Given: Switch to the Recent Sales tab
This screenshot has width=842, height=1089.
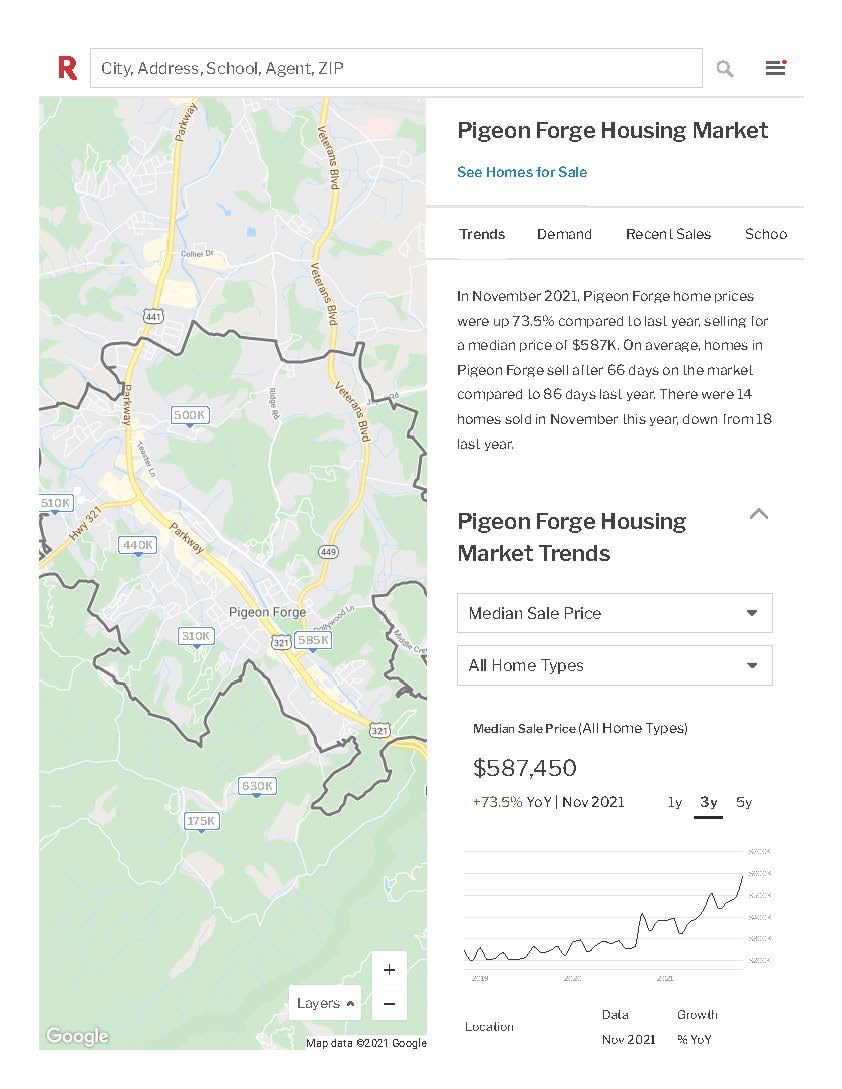Looking at the screenshot, I should coord(668,234).
